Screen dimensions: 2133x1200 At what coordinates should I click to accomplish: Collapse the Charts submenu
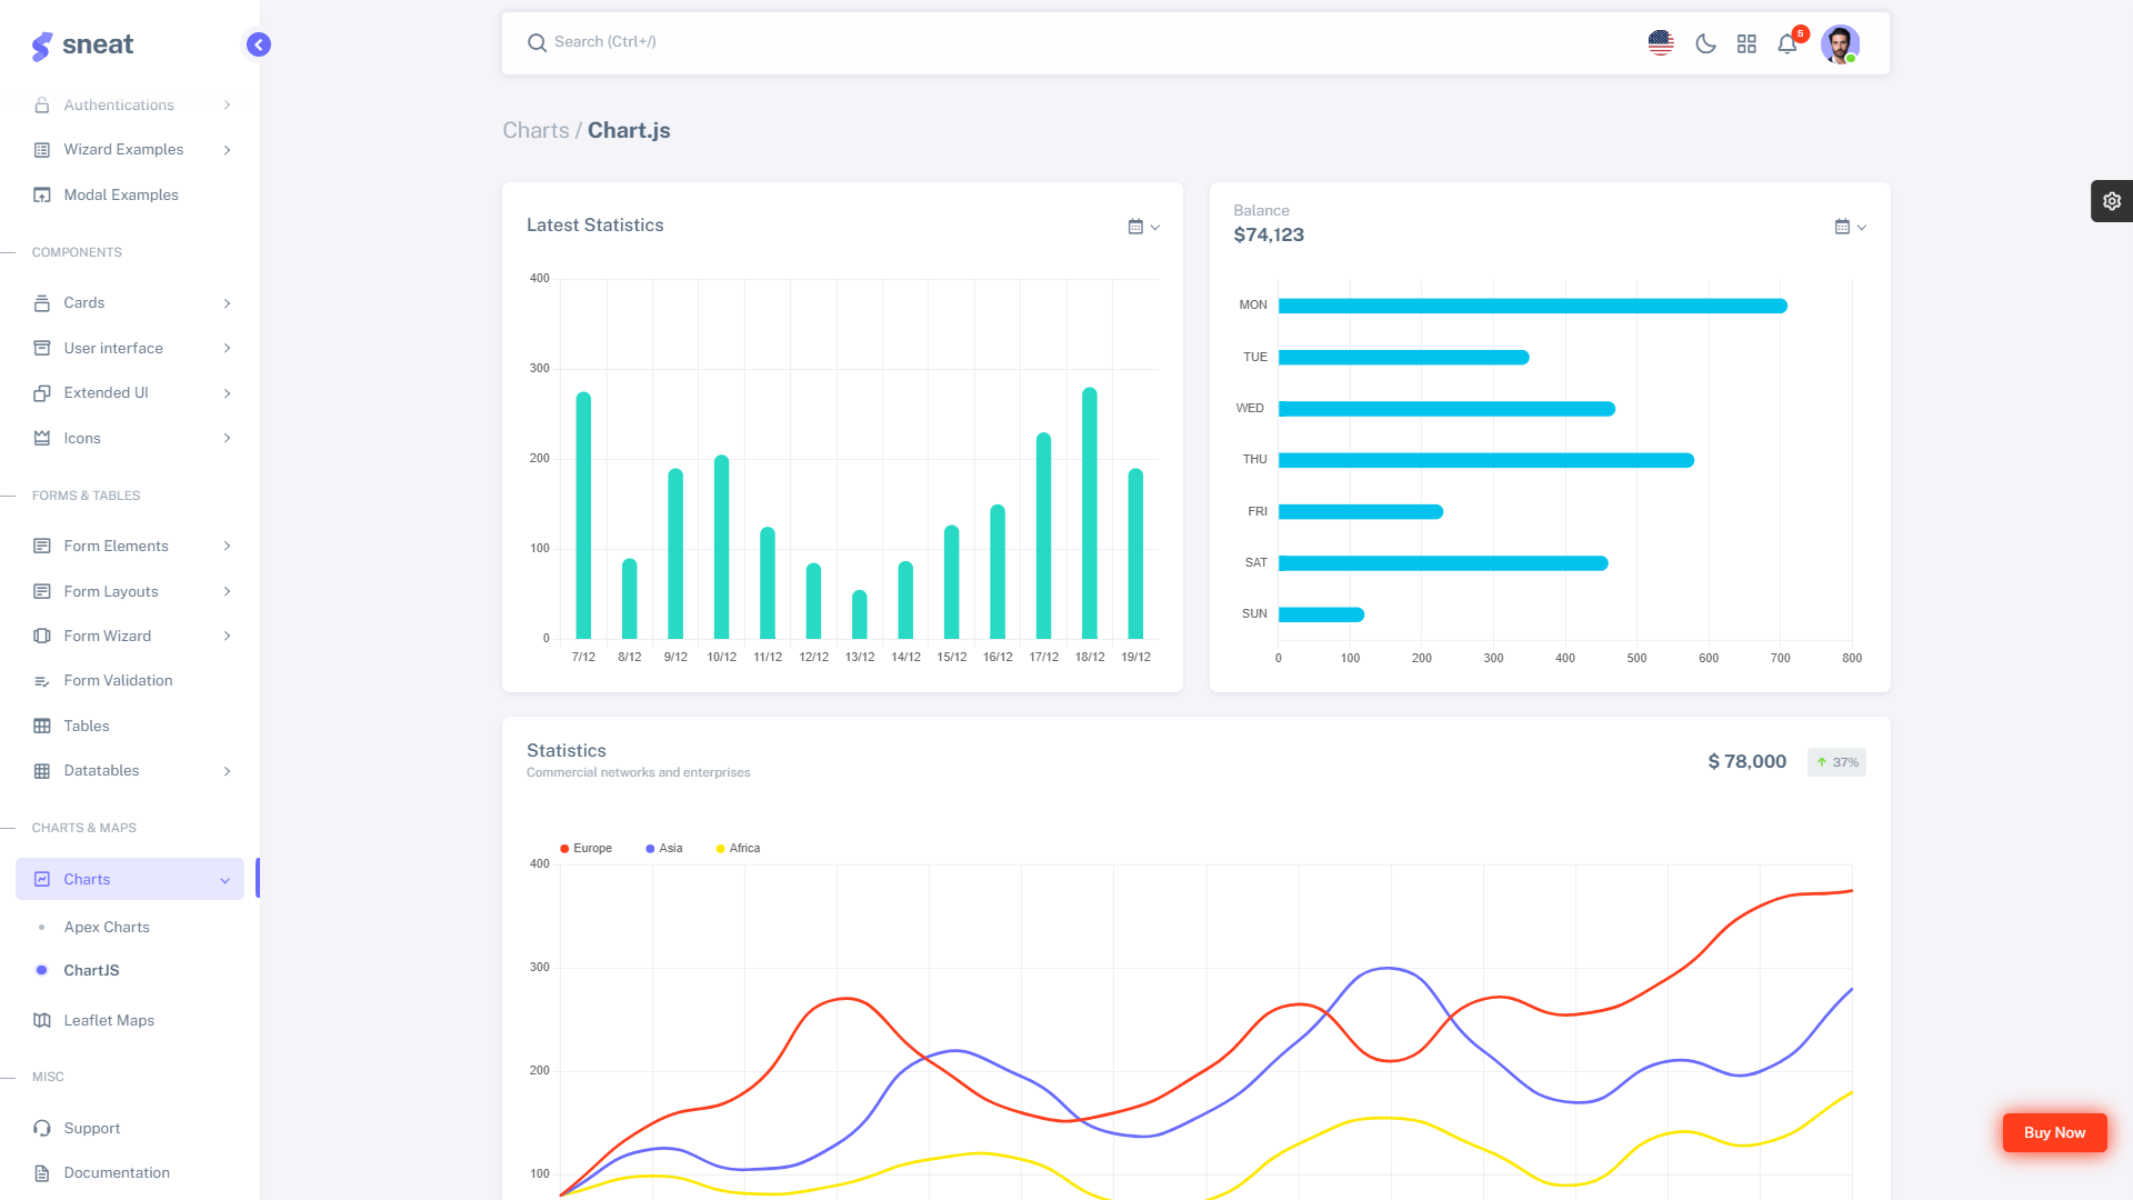pyautogui.click(x=130, y=878)
